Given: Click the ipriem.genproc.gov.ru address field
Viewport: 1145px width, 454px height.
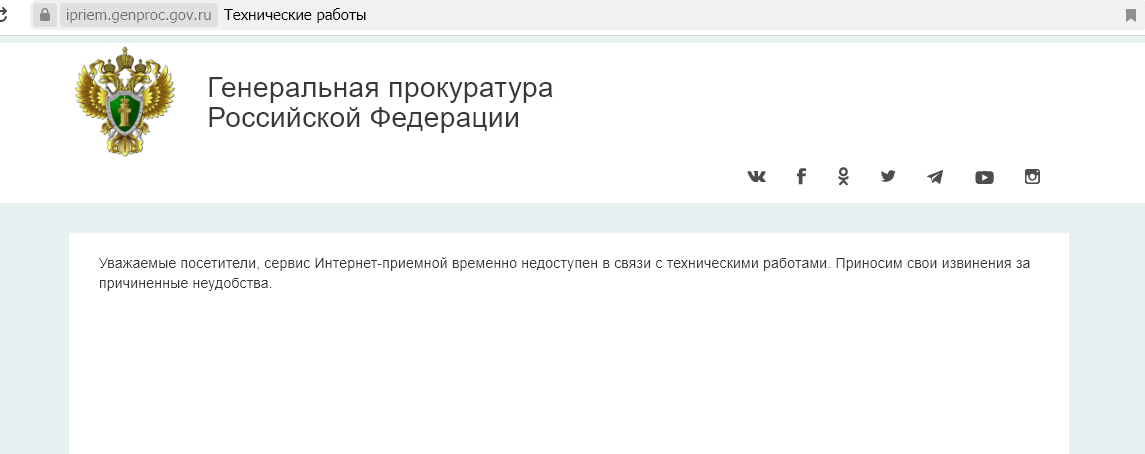Looking at the screenshot, I should pyautogui.click(x=139, y=15).
